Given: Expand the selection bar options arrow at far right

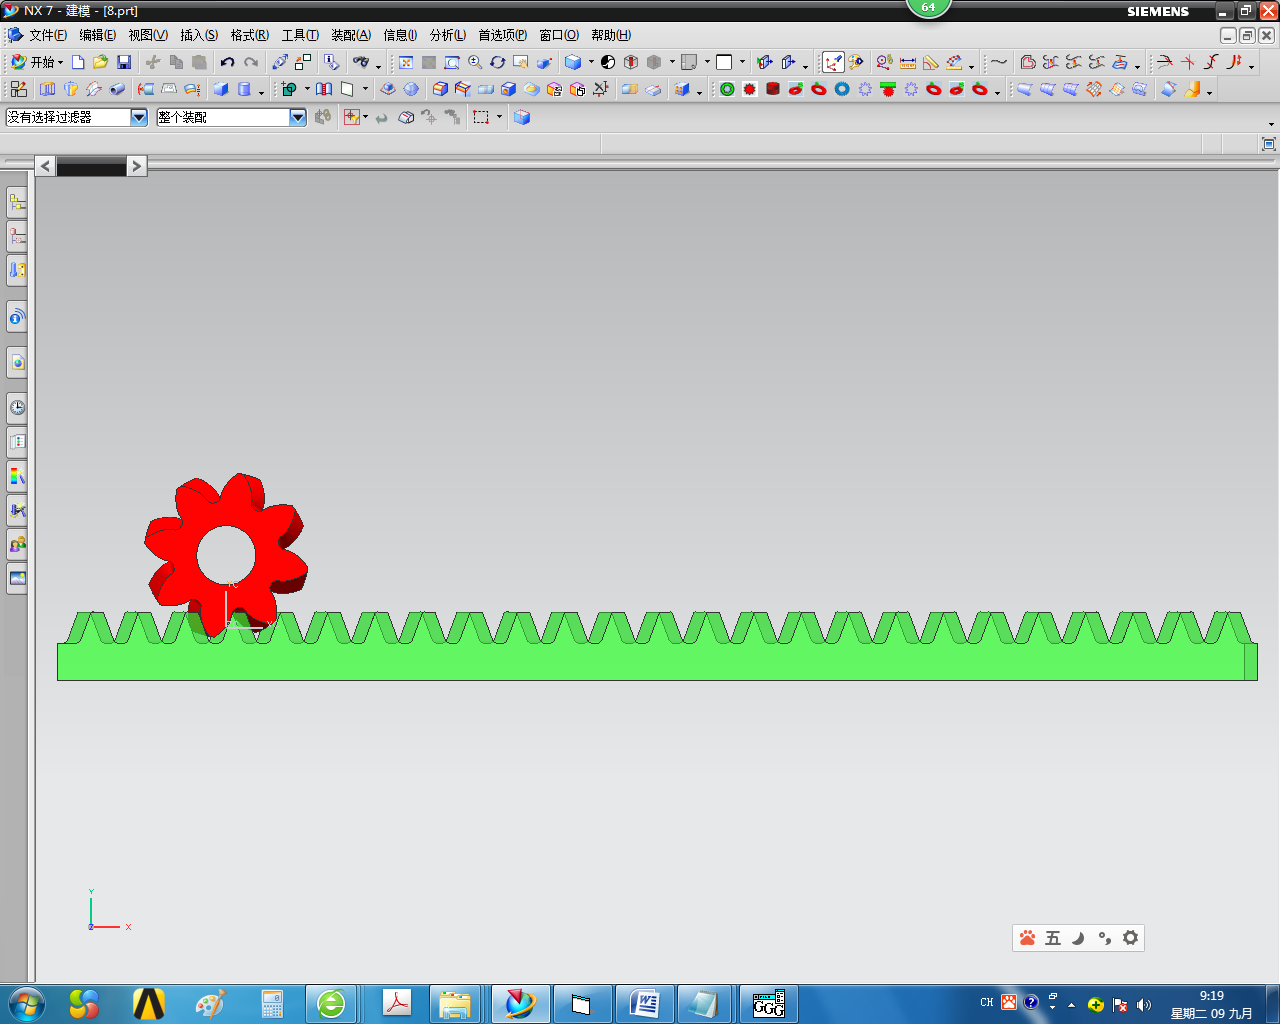Looking at the screenshot, I should coord(1271,124).
